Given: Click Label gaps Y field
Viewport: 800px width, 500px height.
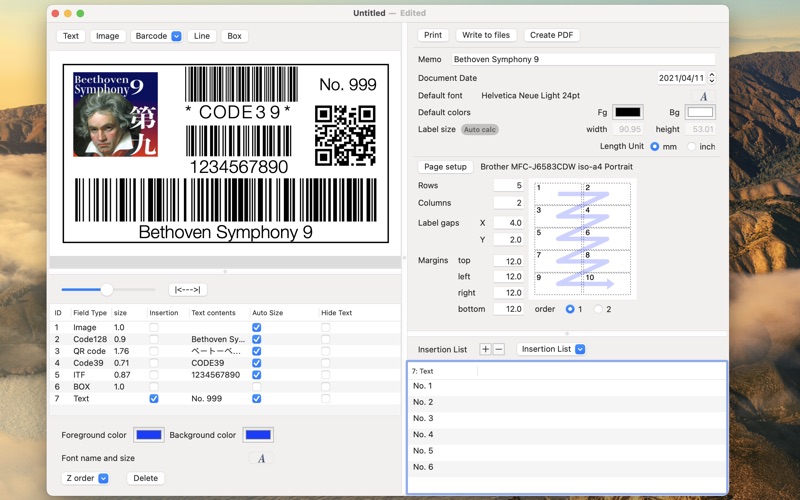Looking at the screenshot, I should pyautogui.click(x=509, y=239).
